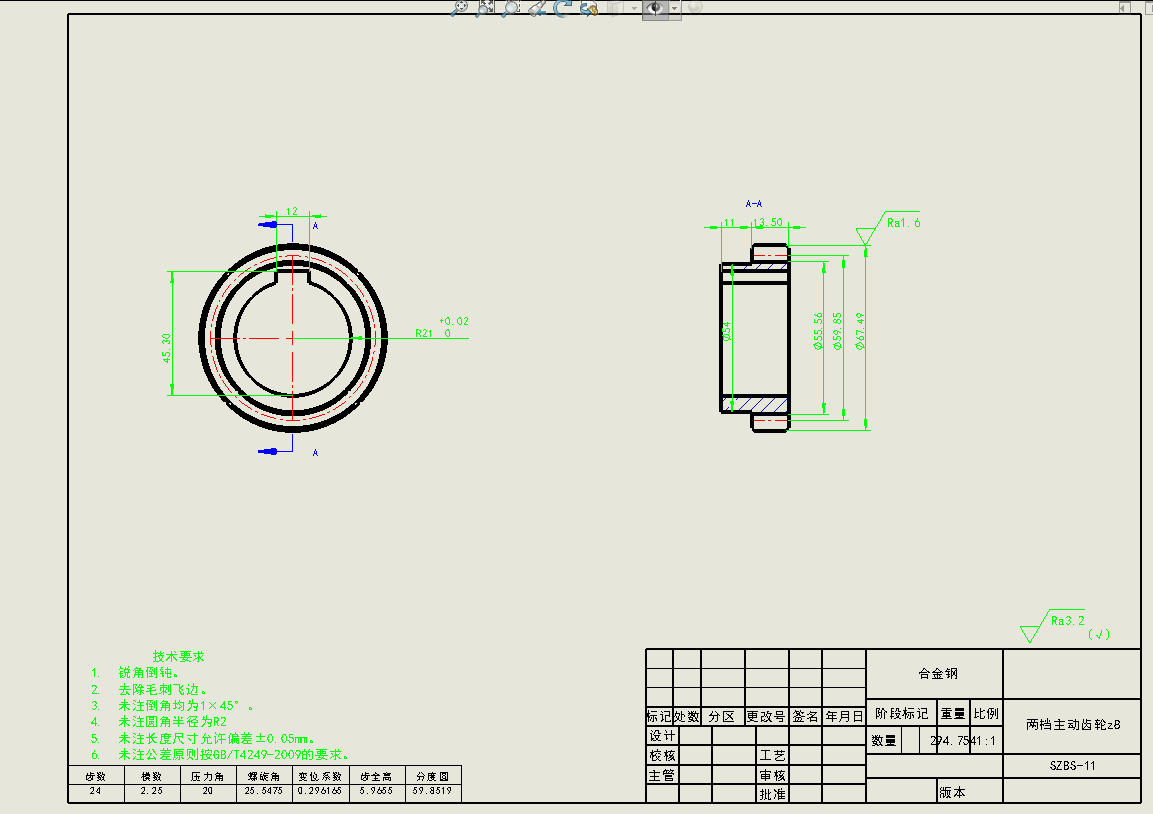This screenshot has width=1153, height=814.
Task: Select the Zoom to Area dashed-box magnifier
Action: coord(511,8)
